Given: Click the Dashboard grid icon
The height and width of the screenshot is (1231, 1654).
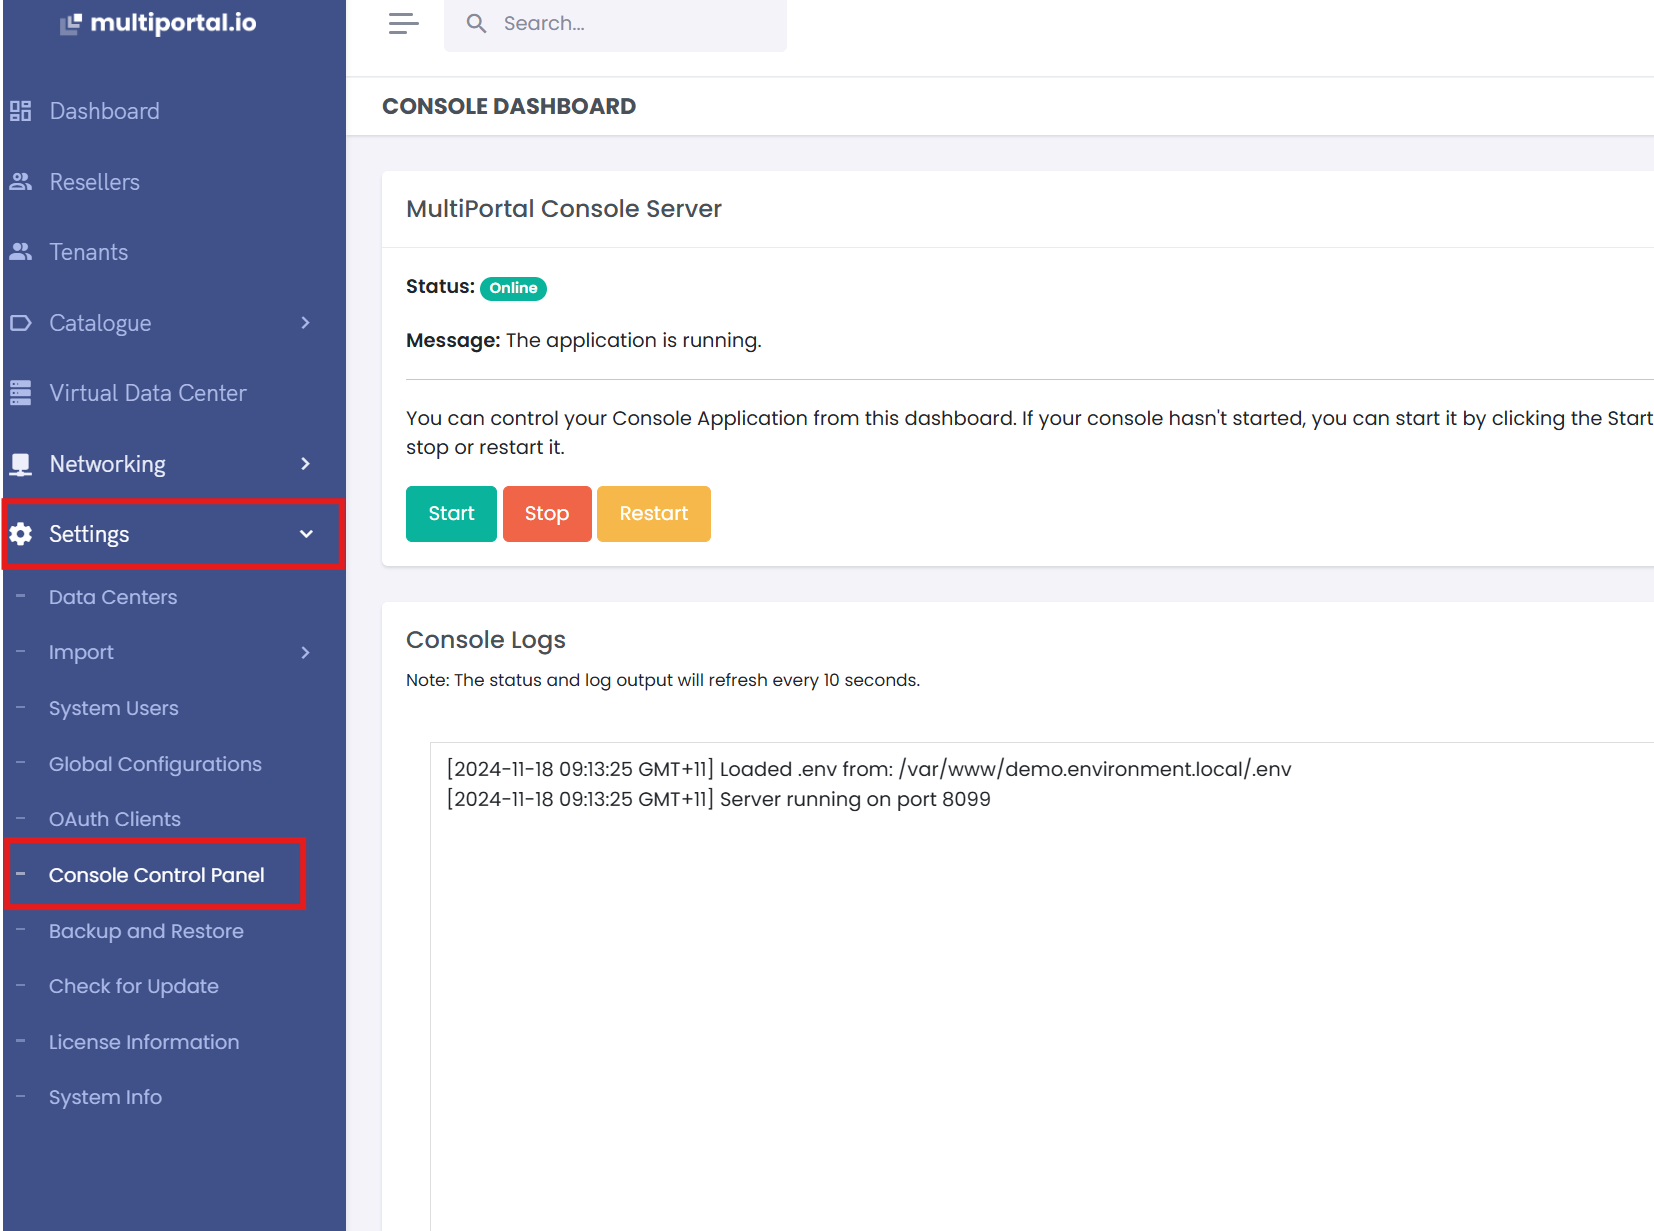Looking at the screenshot, I should tap(21, 111).
